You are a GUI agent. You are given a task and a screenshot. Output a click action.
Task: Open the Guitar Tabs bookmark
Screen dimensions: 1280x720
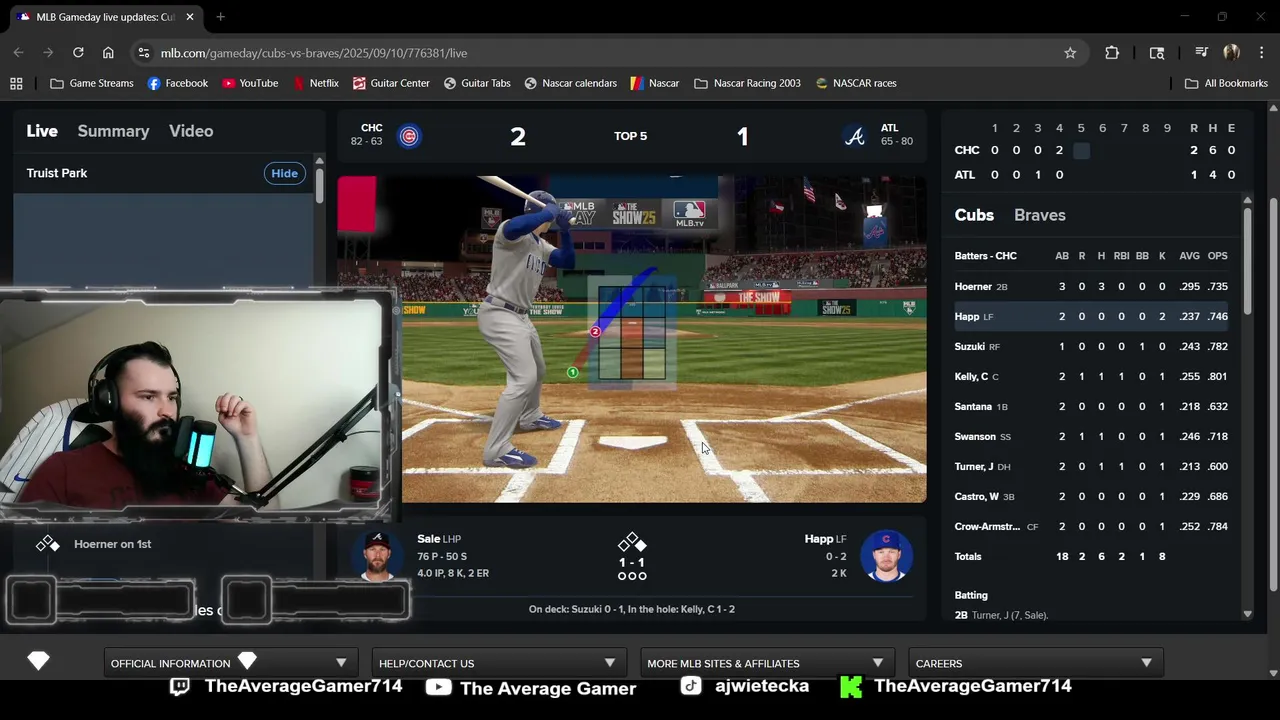click(x=477, y=83)
